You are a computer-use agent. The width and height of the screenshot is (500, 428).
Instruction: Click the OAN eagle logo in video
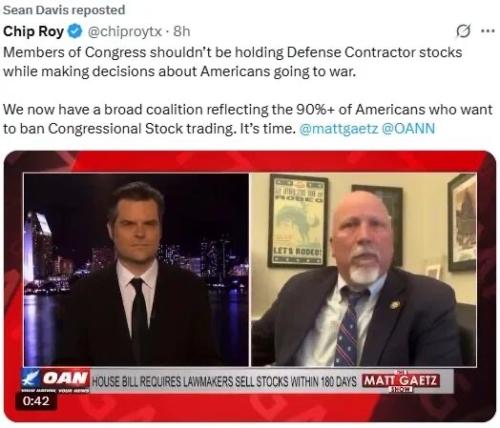coord(31,378)
